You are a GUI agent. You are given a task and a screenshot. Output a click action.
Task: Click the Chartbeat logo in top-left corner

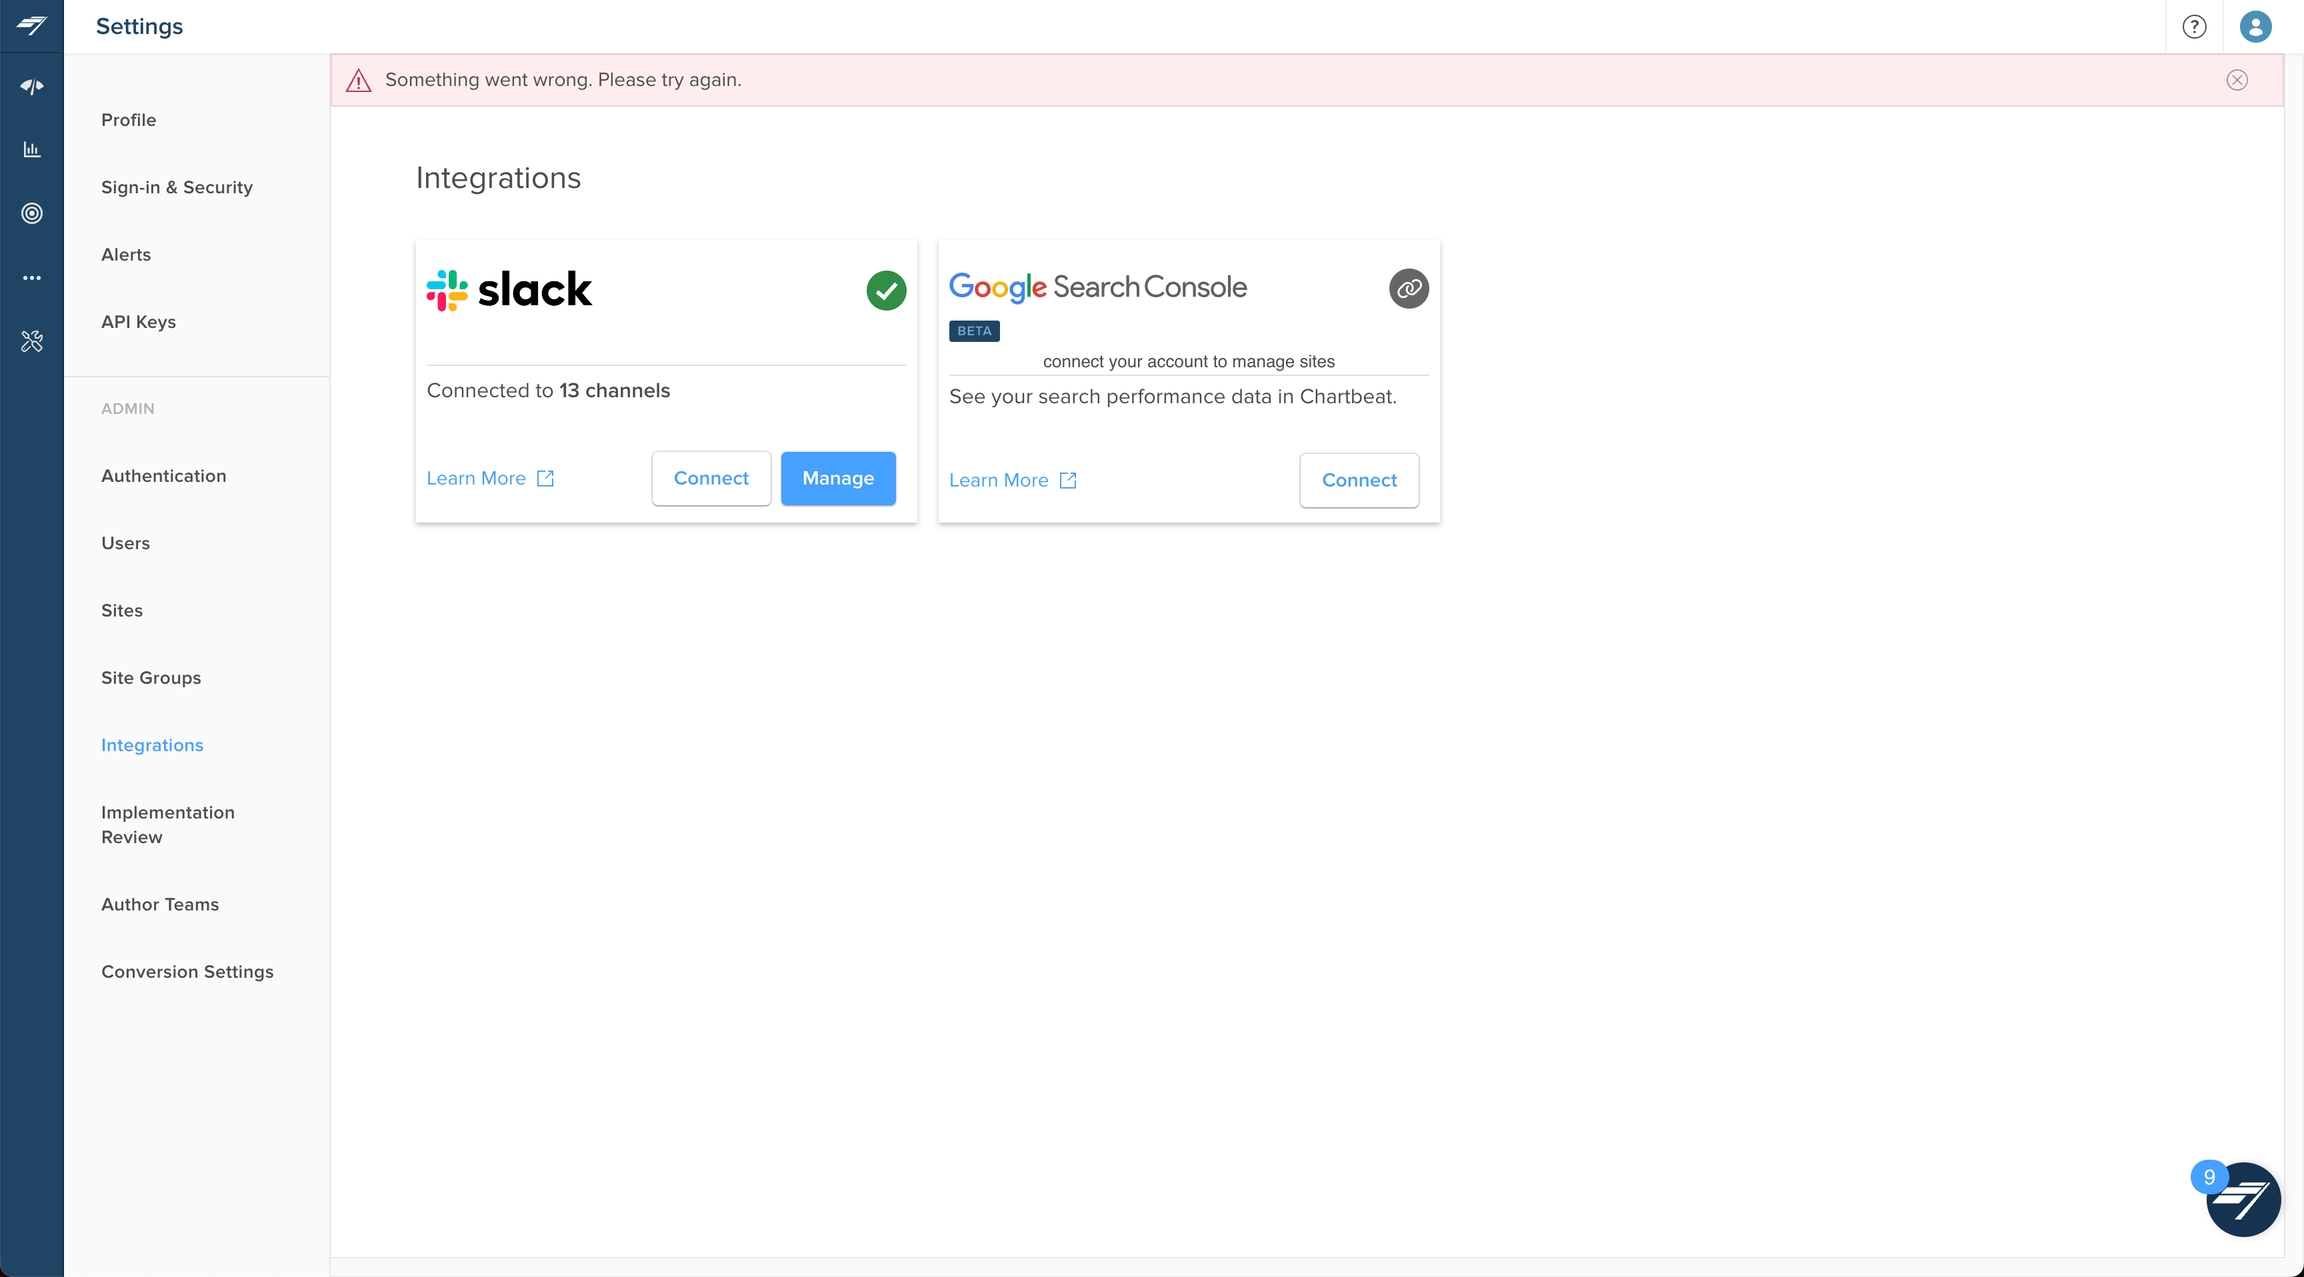tap(31, 26)
